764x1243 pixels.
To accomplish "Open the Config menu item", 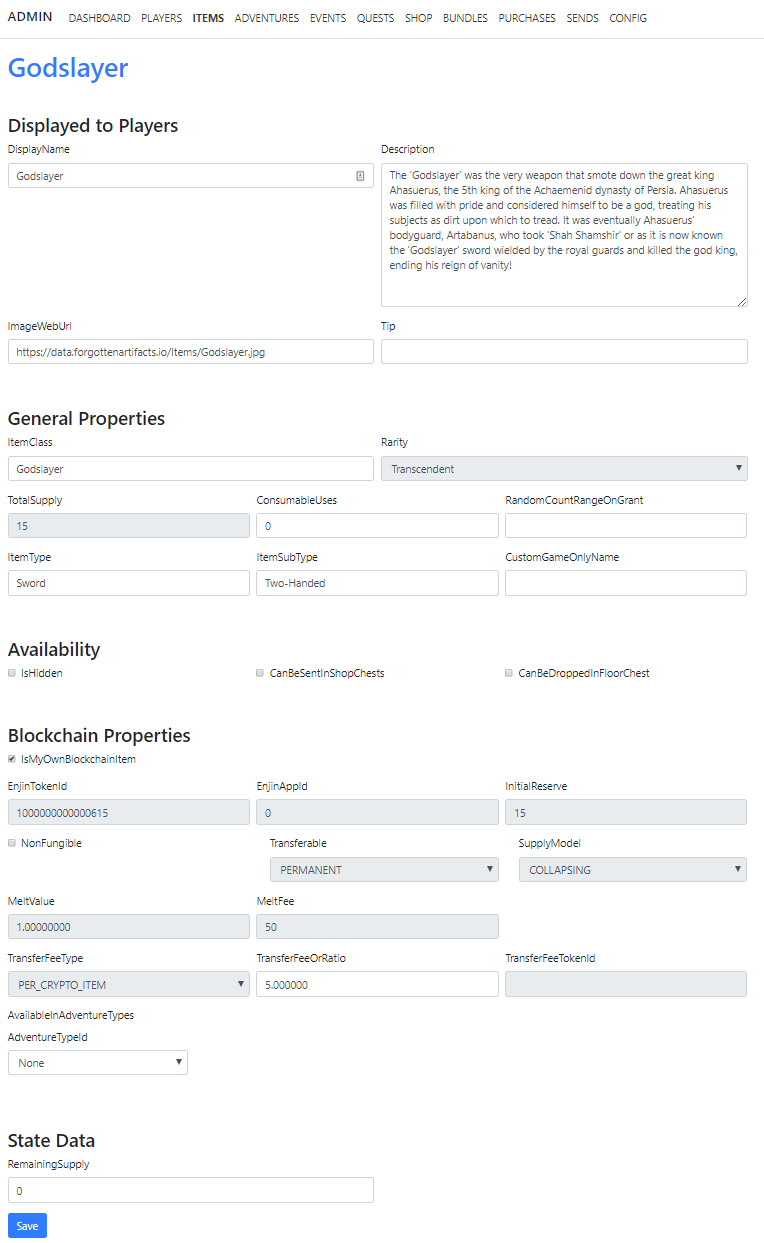I will pyautogui.click(x=628, y=18).
